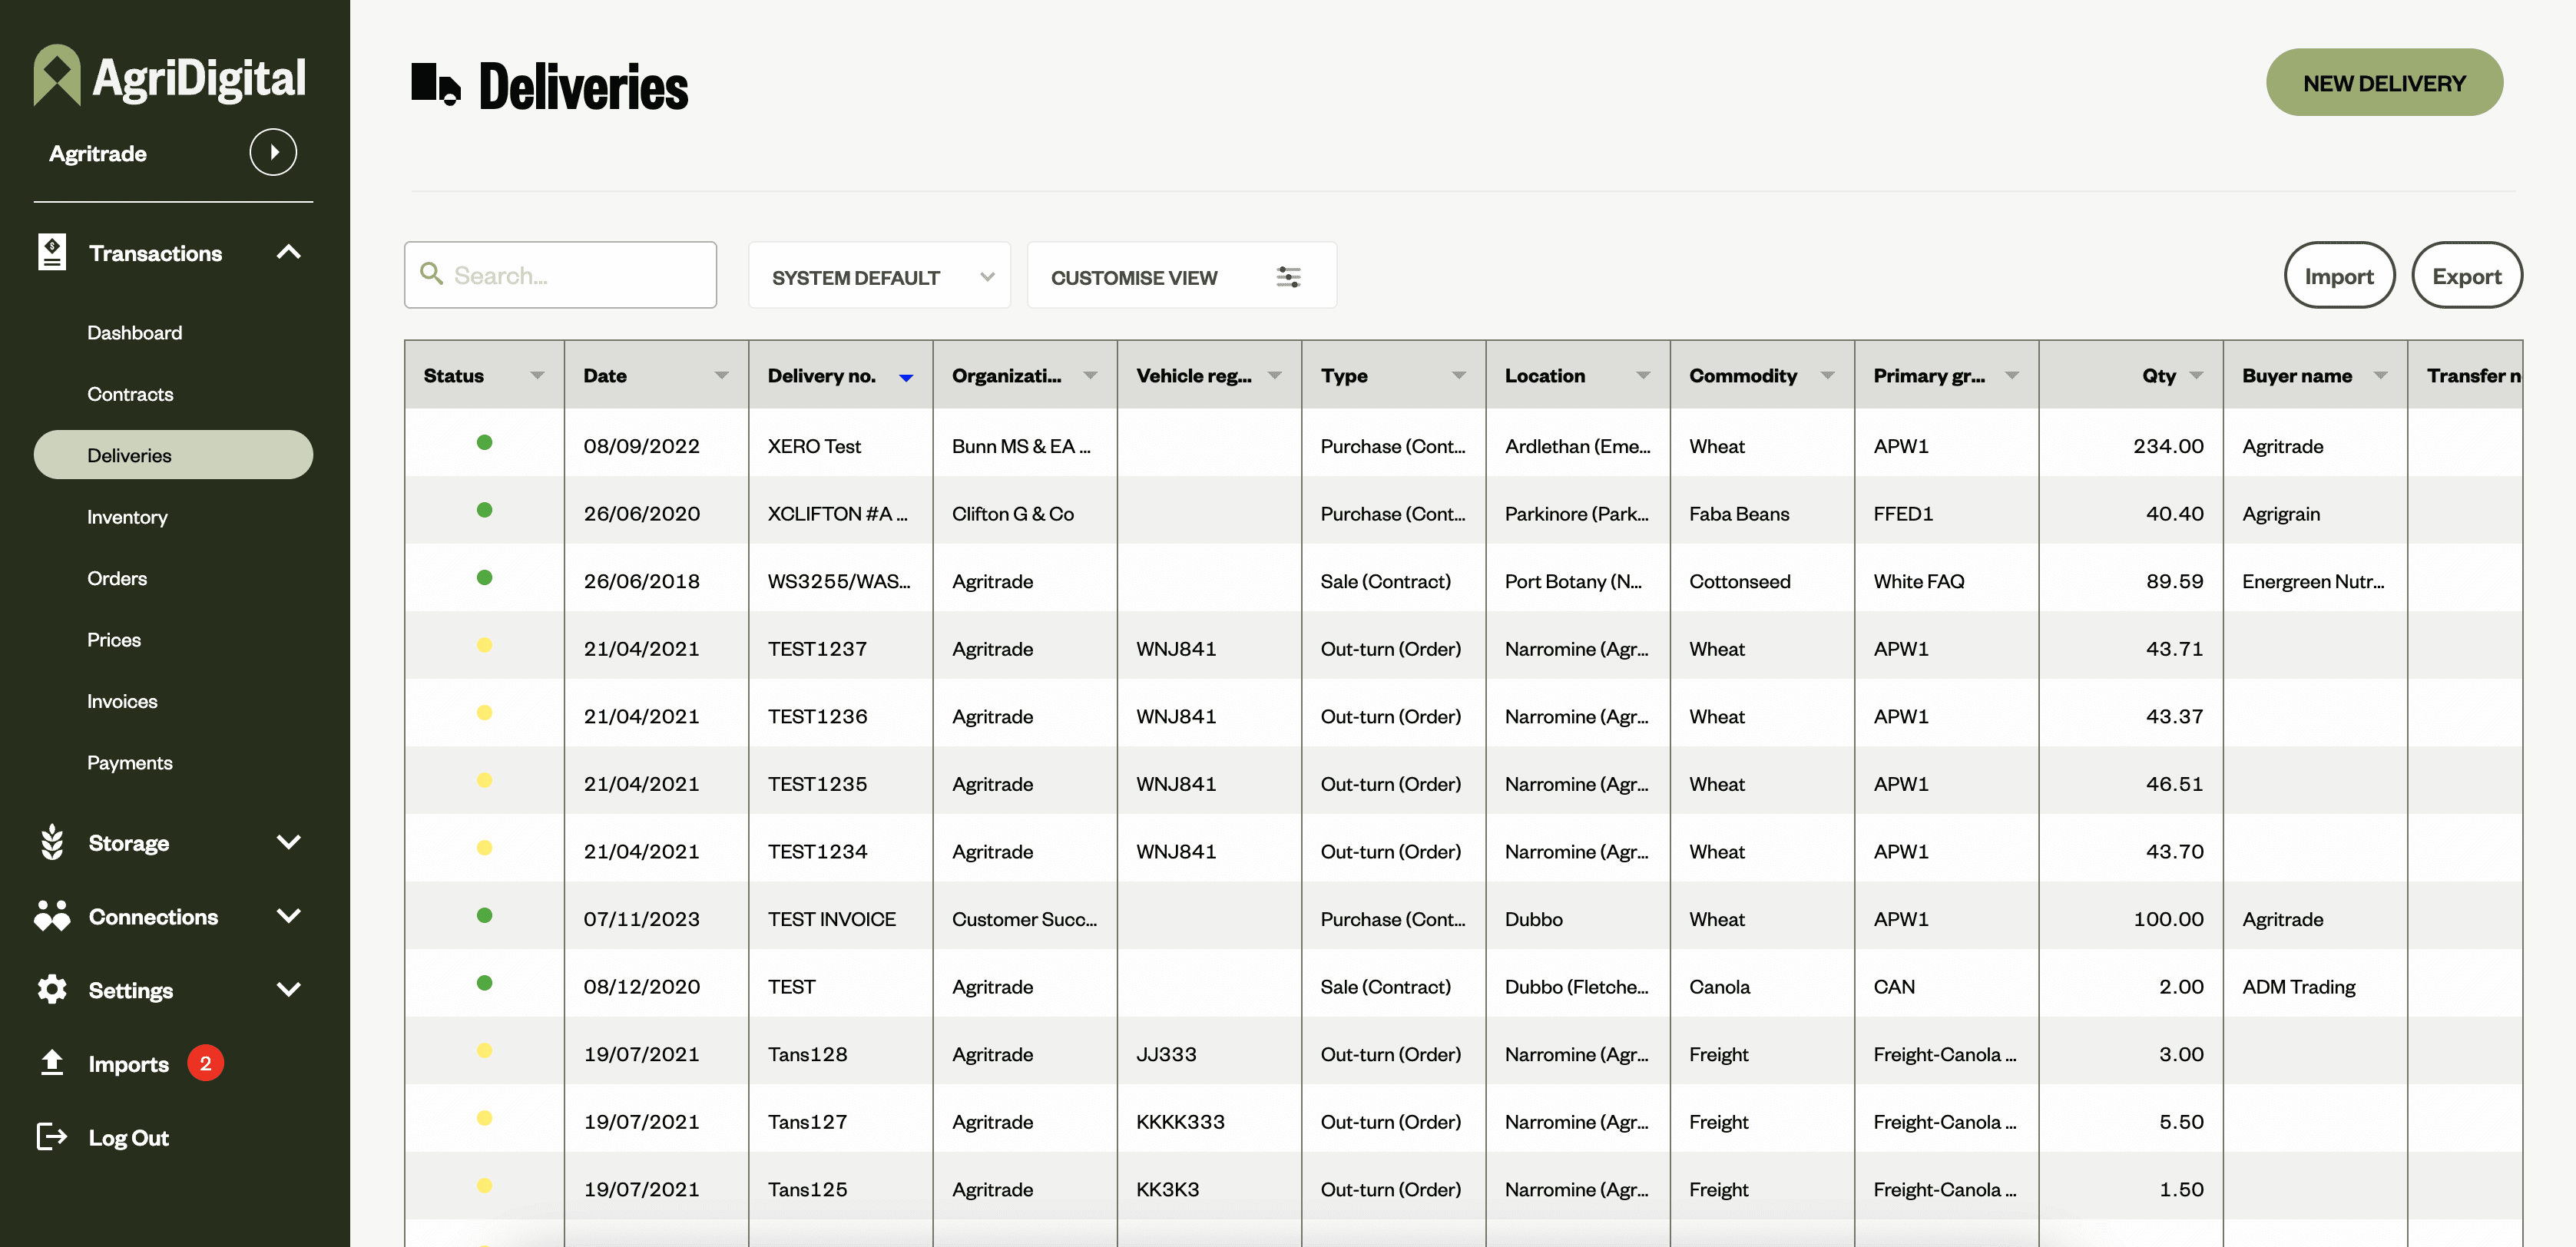Open the Commodity column filter dropdown

click(1827, 376)
